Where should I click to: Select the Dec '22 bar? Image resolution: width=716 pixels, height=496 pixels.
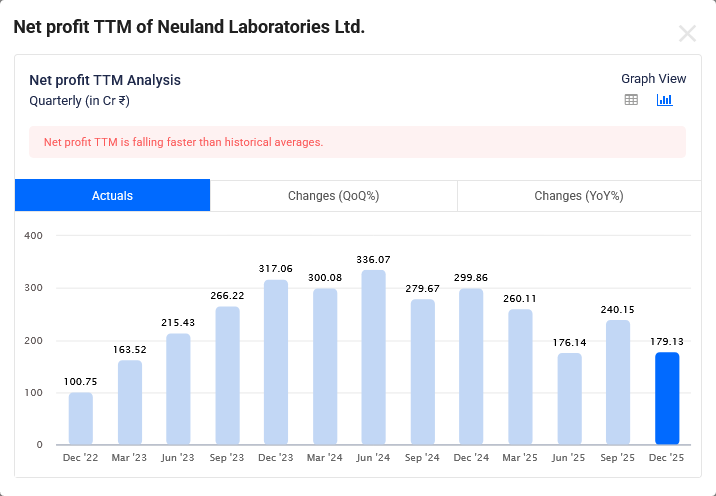click(x=81, y=418)
